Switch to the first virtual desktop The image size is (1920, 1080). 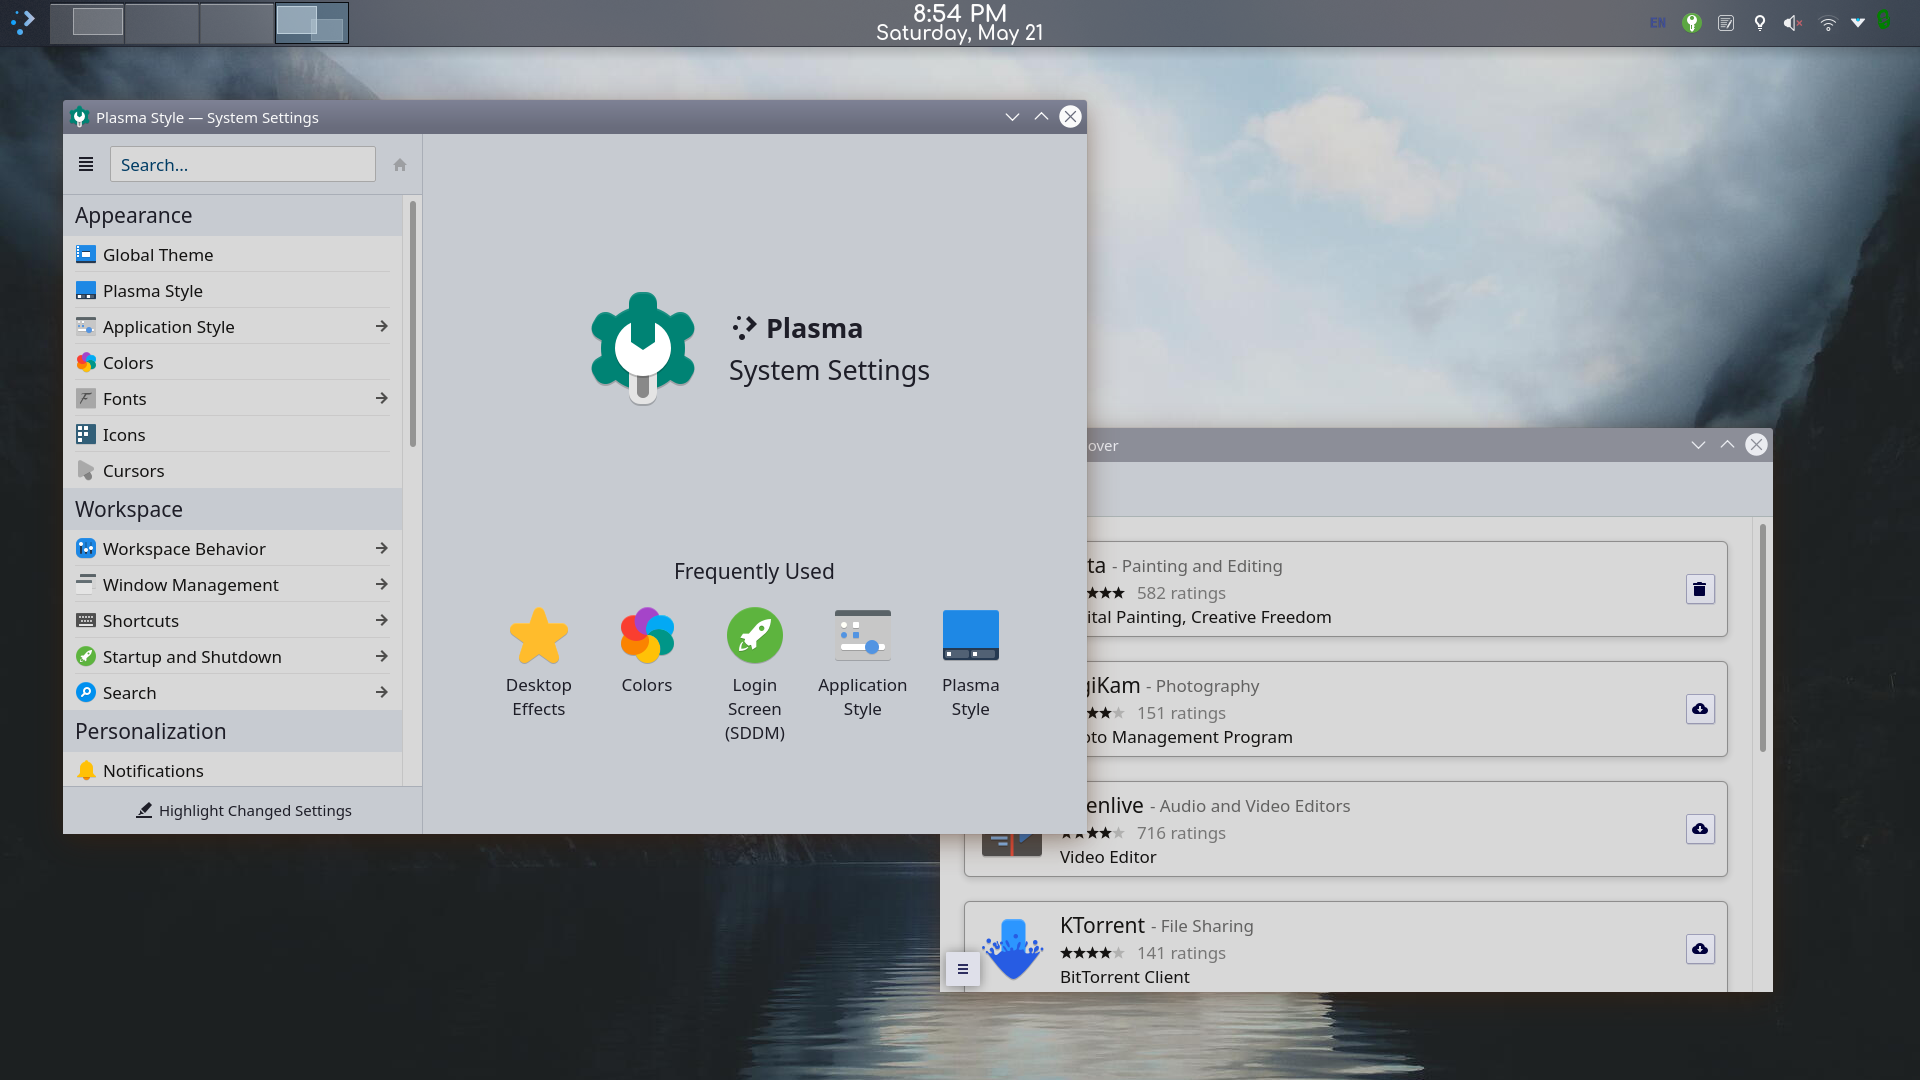click(87, 23)
